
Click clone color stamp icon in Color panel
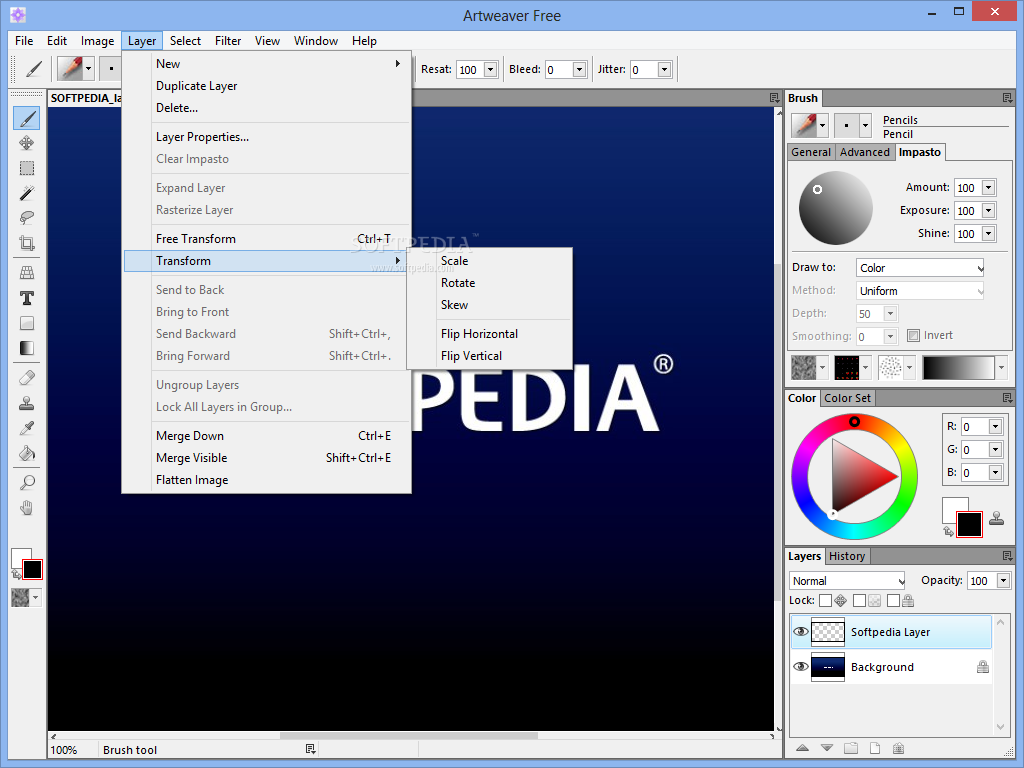tap(997, 518)
